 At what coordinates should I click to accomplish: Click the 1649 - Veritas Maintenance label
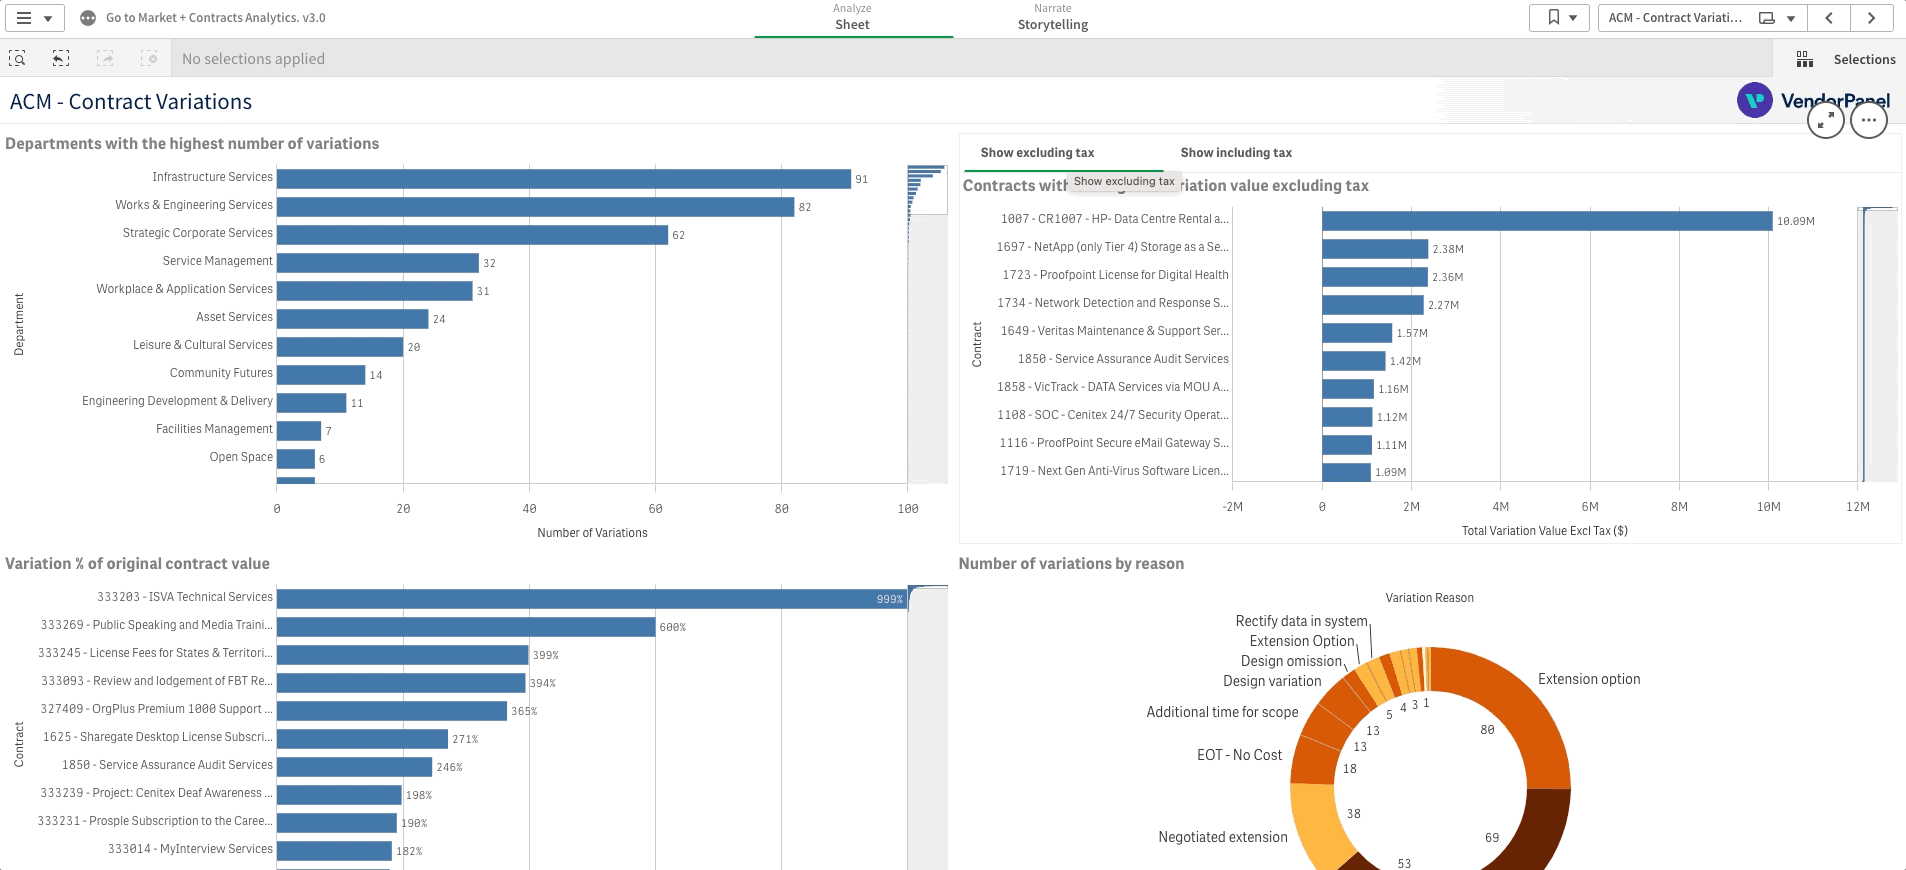tap(1114, 331)
